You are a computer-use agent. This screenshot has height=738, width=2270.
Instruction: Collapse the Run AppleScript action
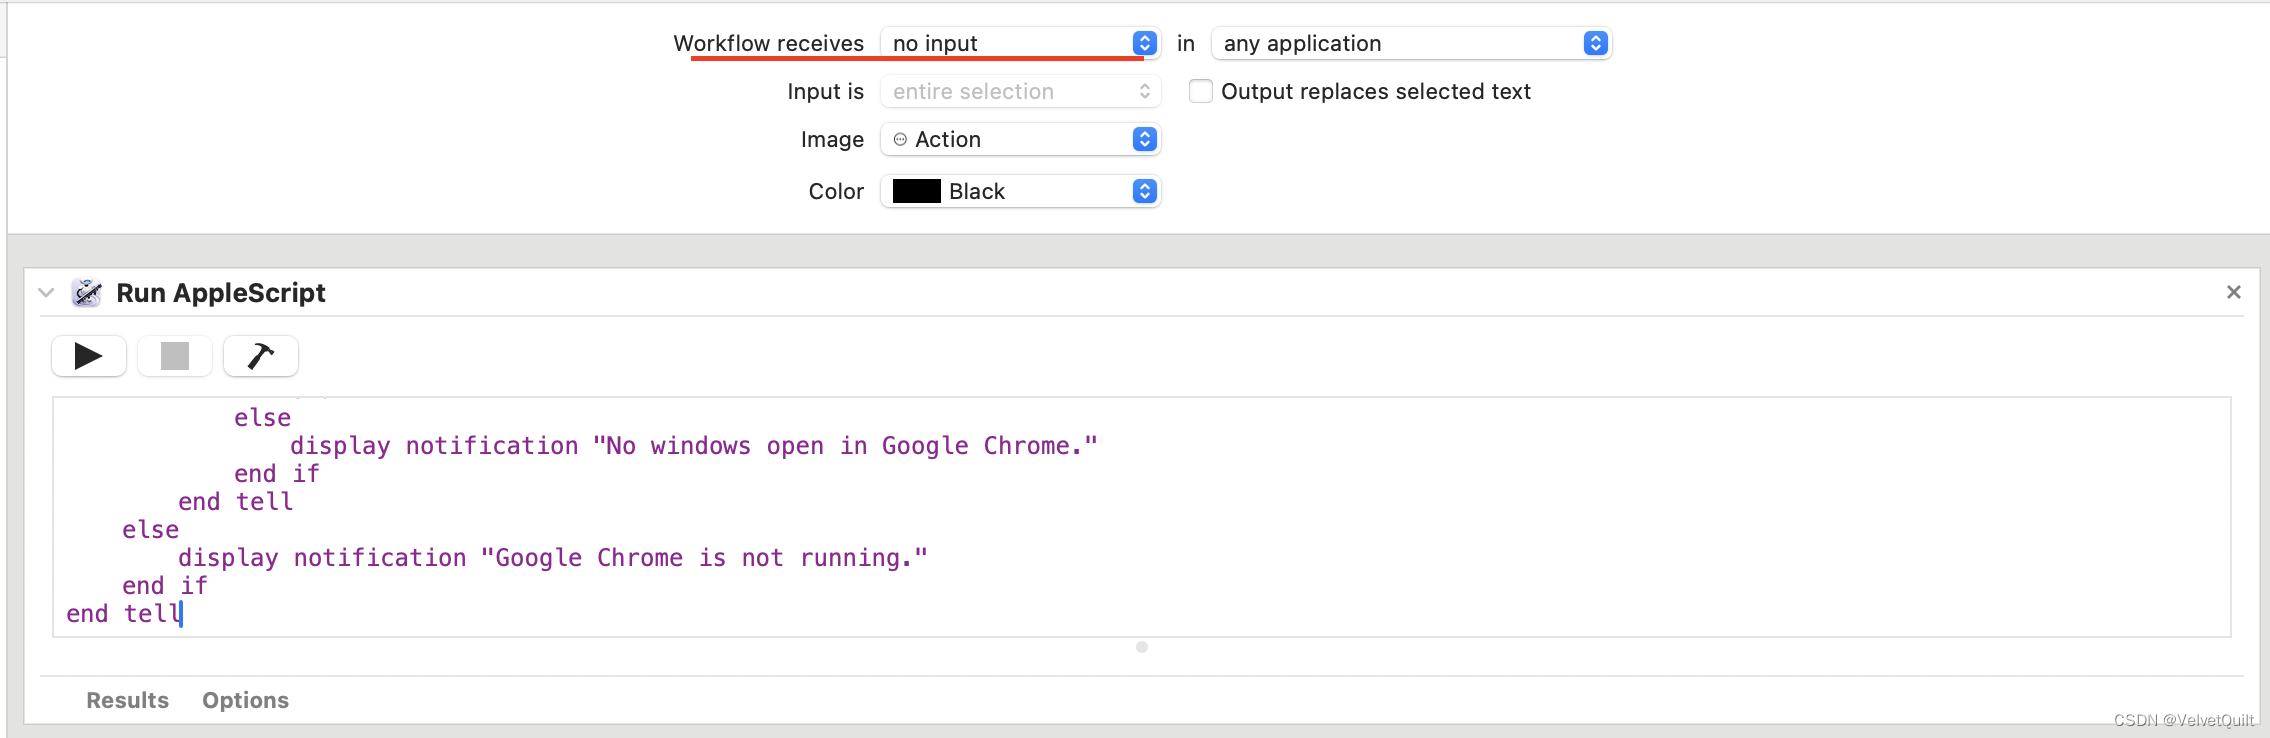pyautogui.click(x=46, y=293)
